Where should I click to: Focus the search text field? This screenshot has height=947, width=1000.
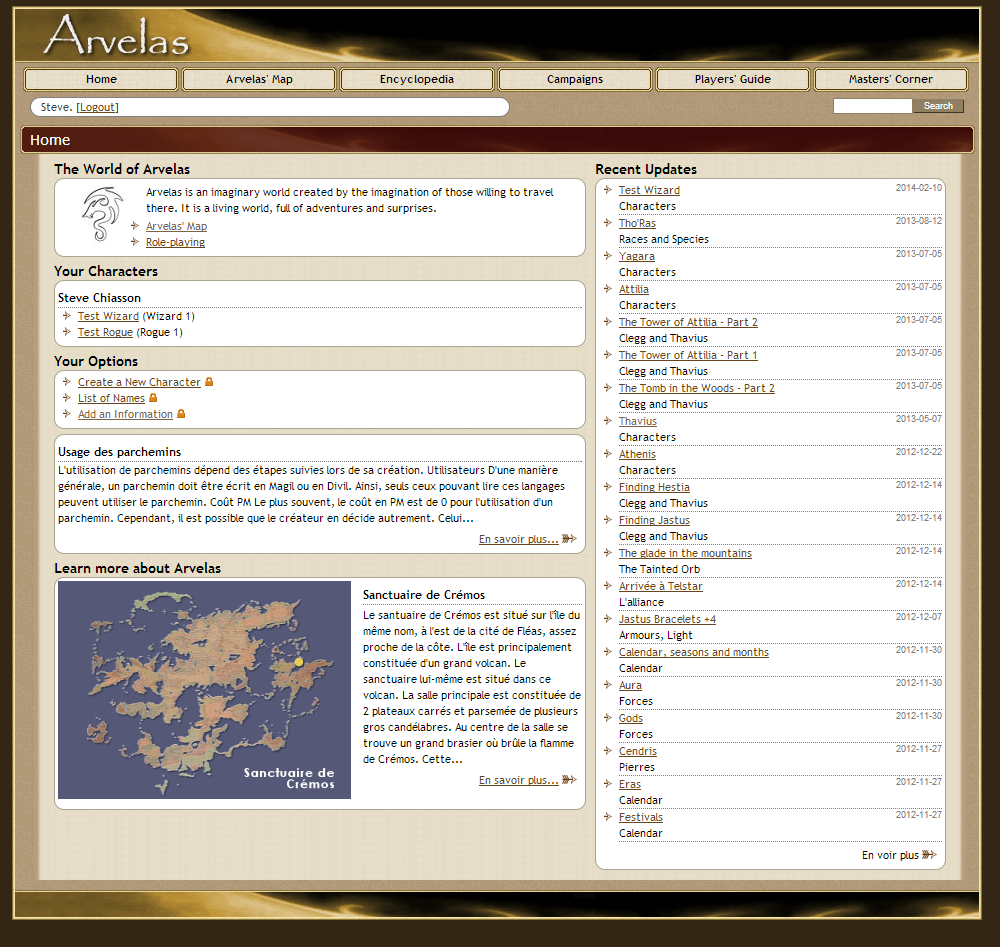pyautogui.click(x=872, y=106)
